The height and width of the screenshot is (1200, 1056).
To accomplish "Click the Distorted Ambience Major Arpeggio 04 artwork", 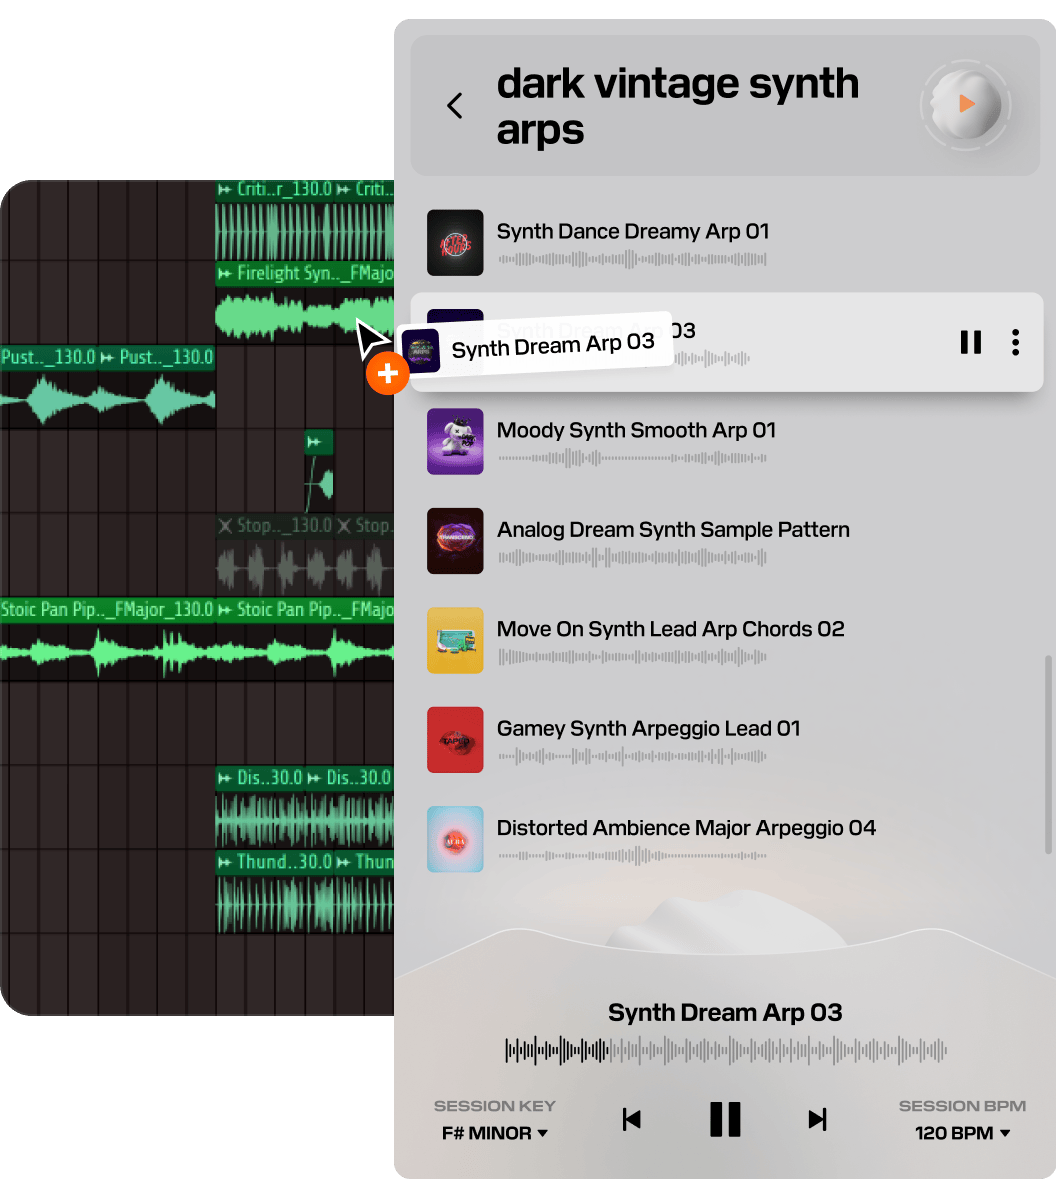I will (x=455, y=839).
